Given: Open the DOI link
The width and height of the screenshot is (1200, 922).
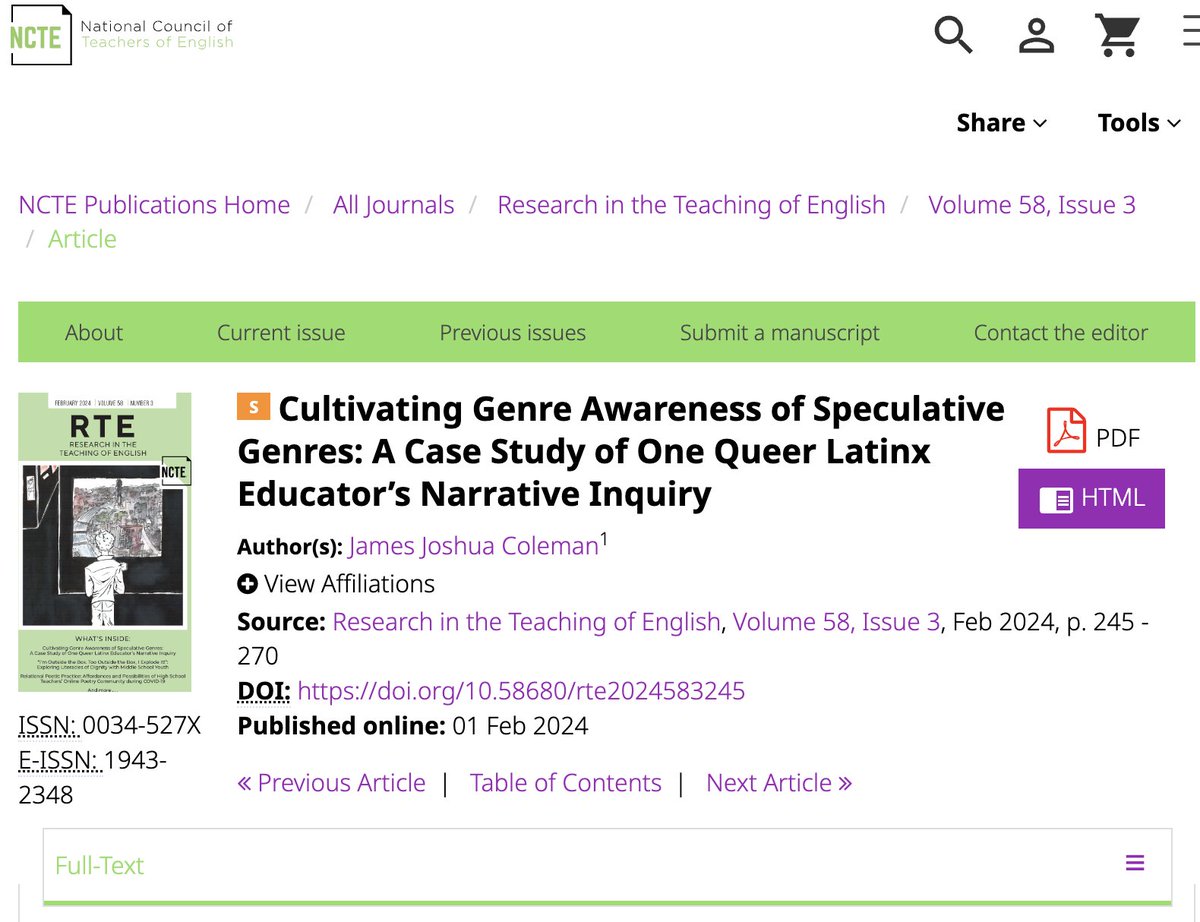Looking at the screenshot, I should (521, 691).
